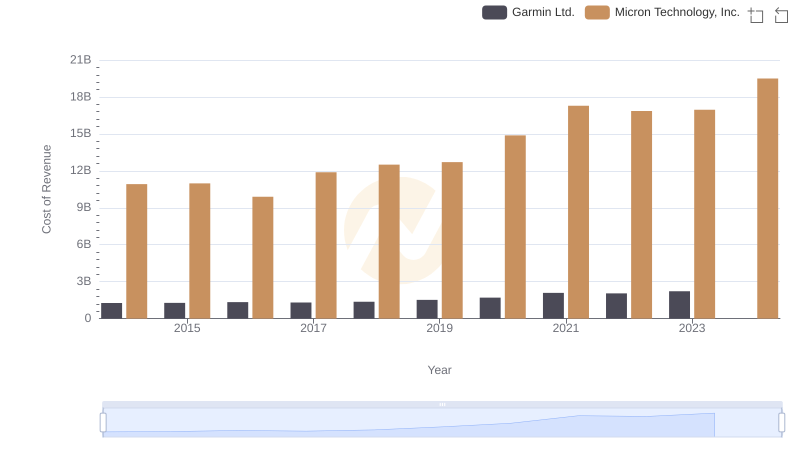Click the zoom reset restore icon
The width and height of the screenshot is (800, 461).
[x=781, y=15]
